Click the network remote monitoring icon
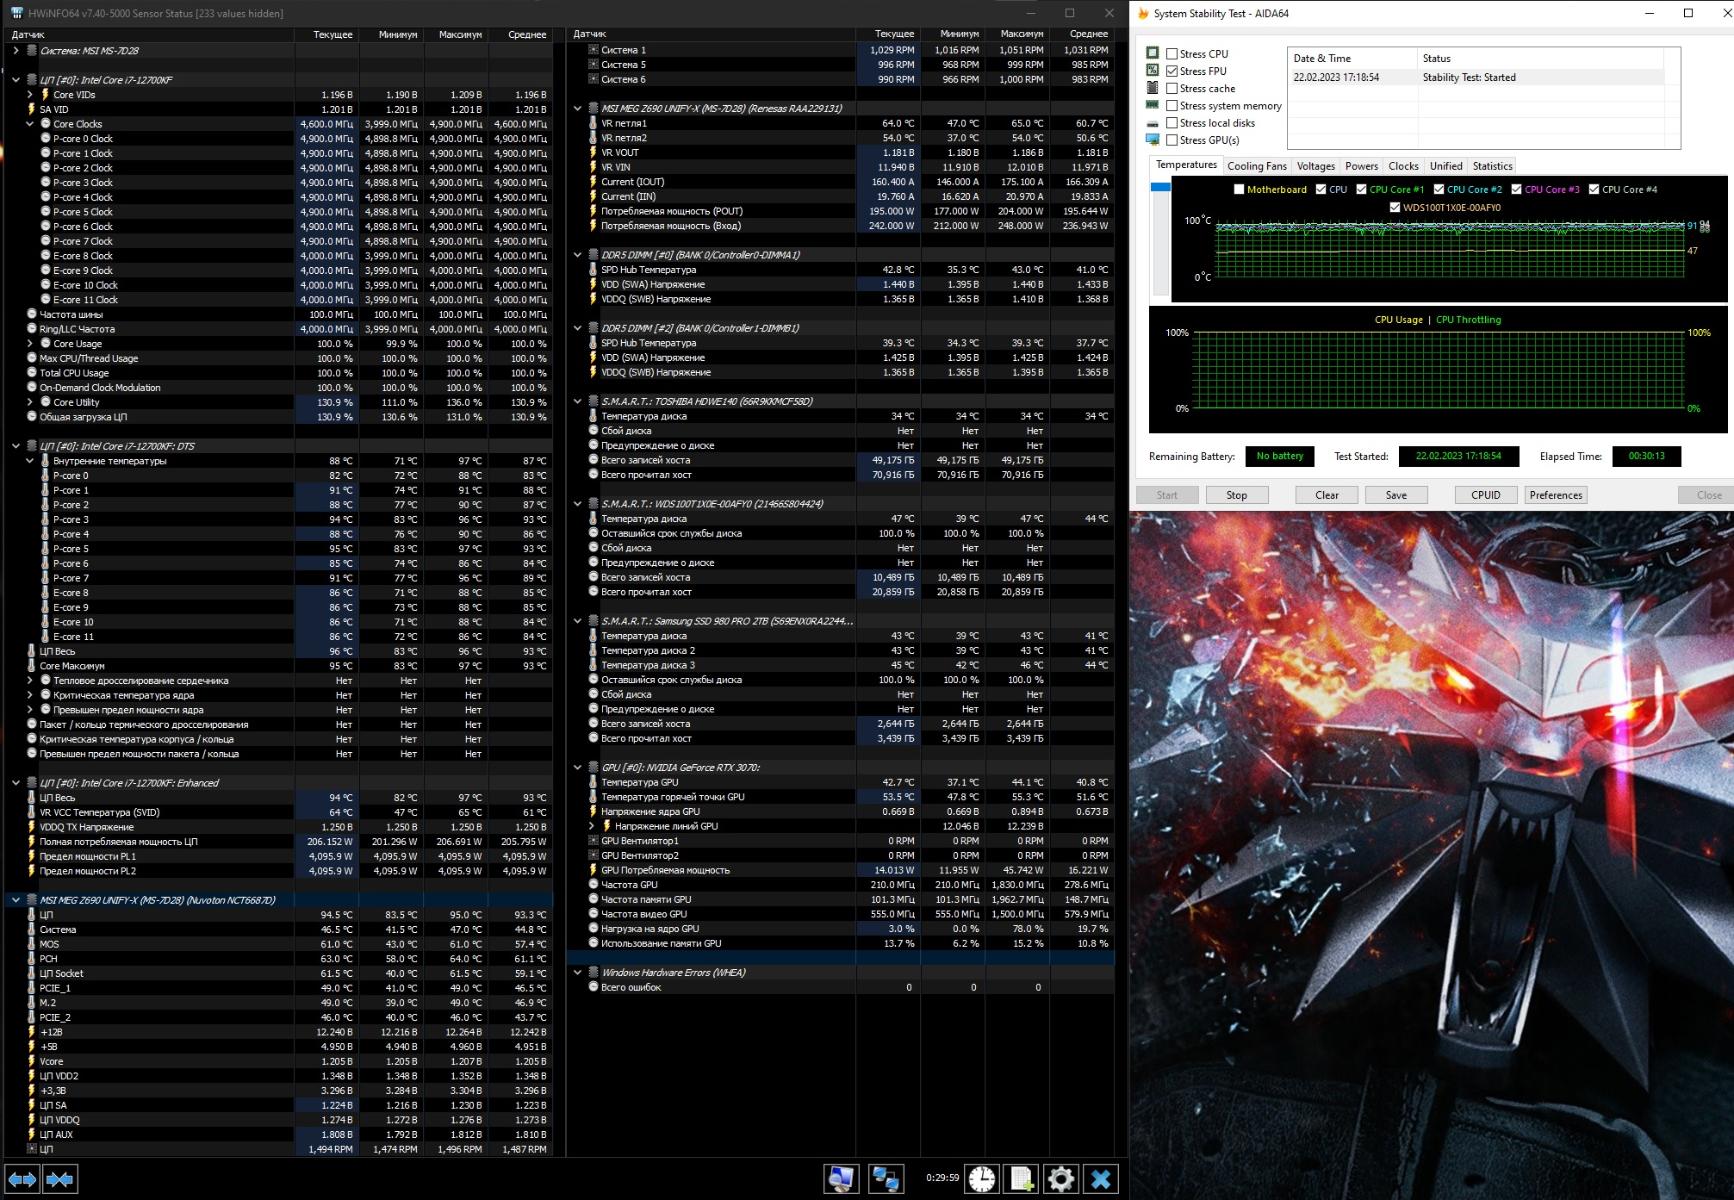 pyautogui.click(x=885, y=1179)
